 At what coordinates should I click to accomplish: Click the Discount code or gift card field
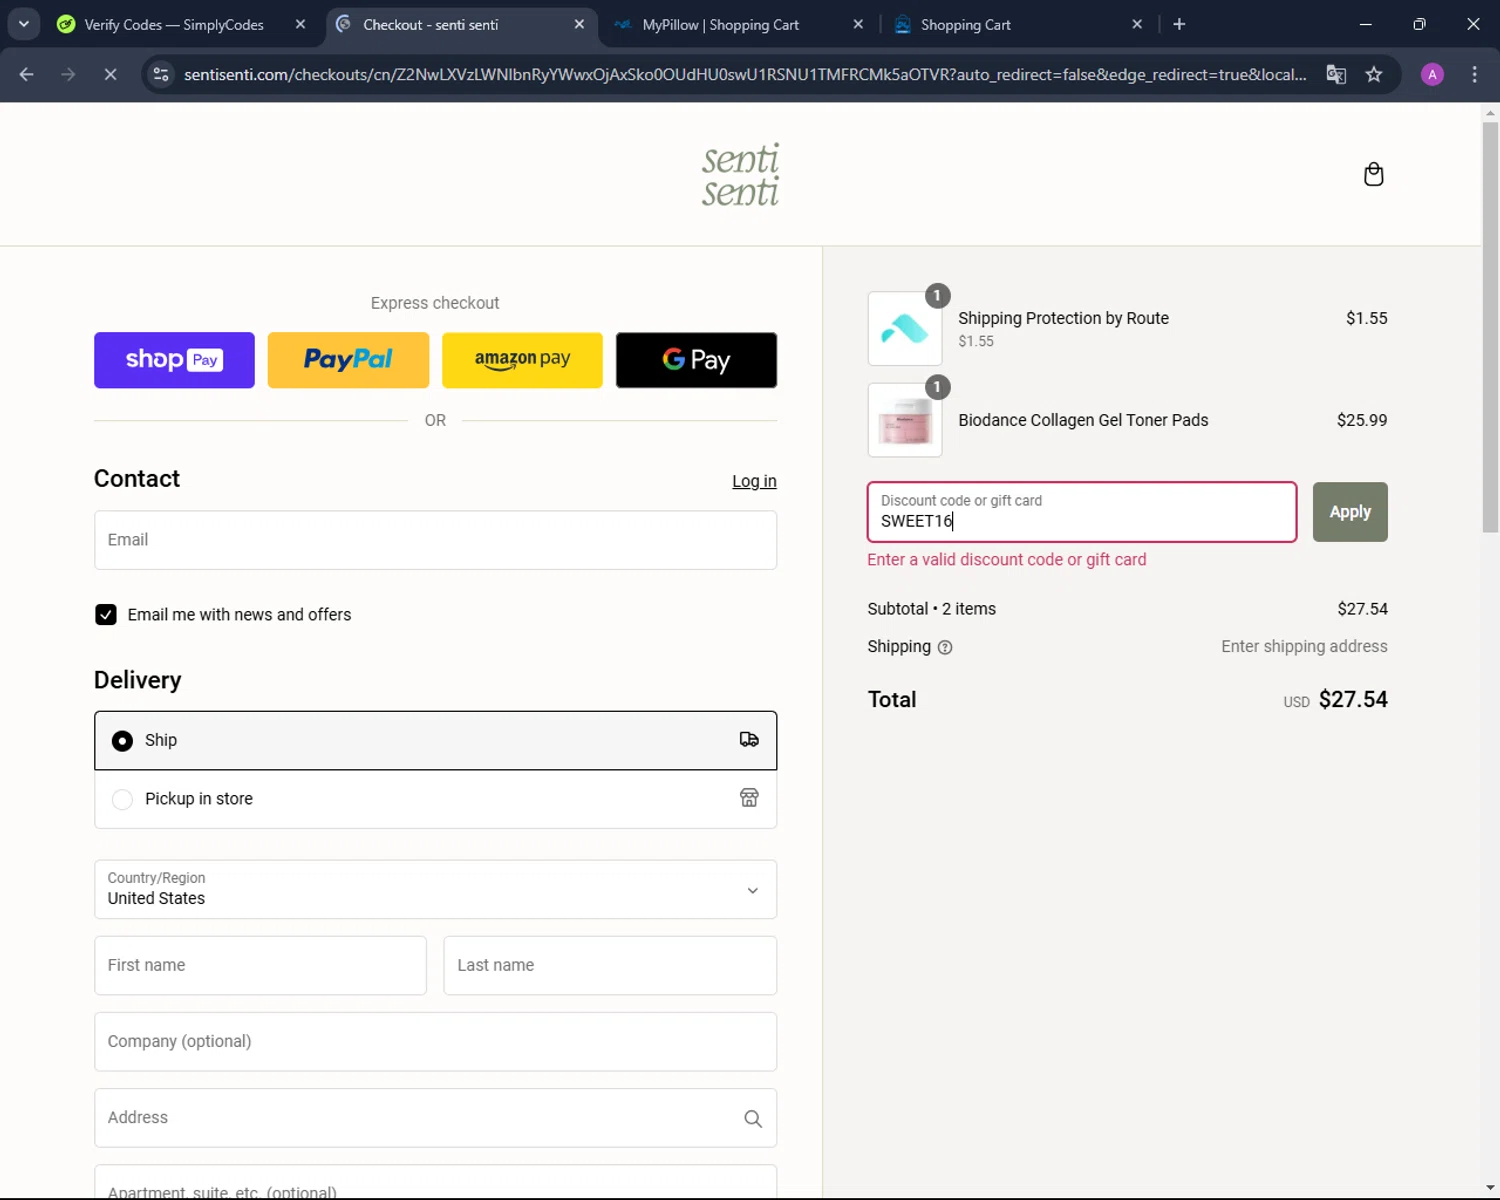[x=1082, y=512]
